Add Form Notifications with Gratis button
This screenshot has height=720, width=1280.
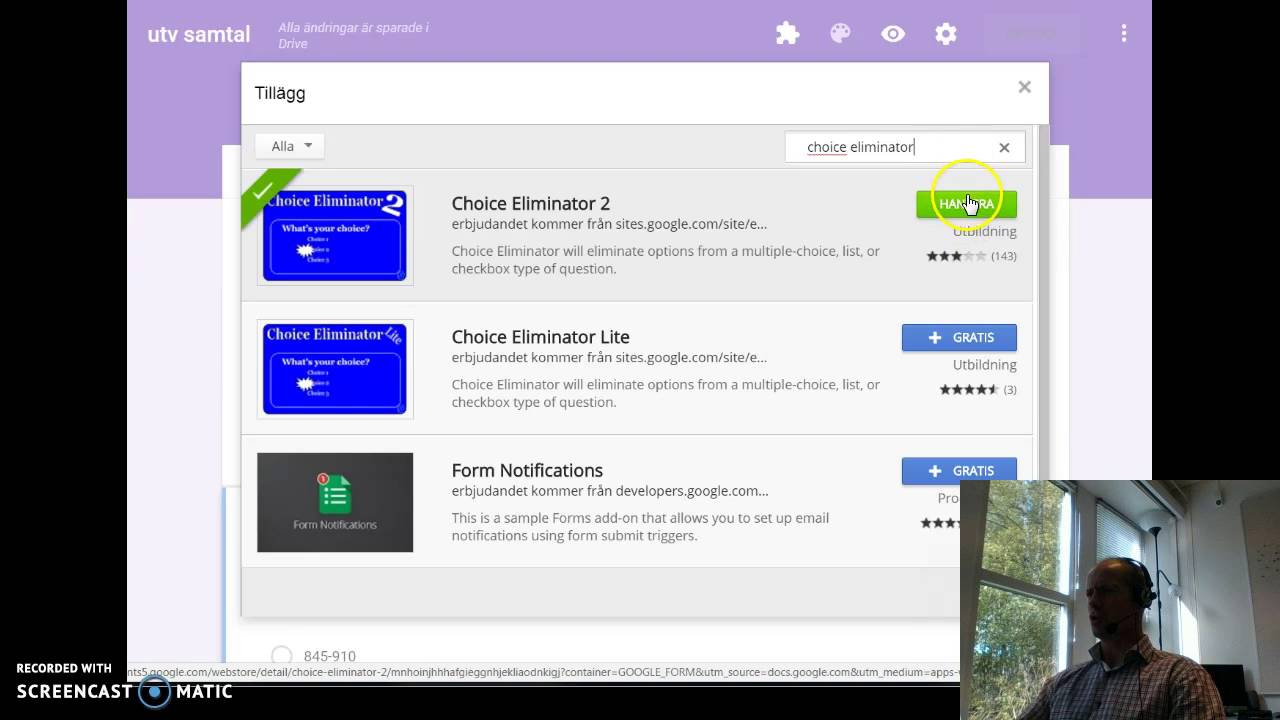[x=959, y=471]
